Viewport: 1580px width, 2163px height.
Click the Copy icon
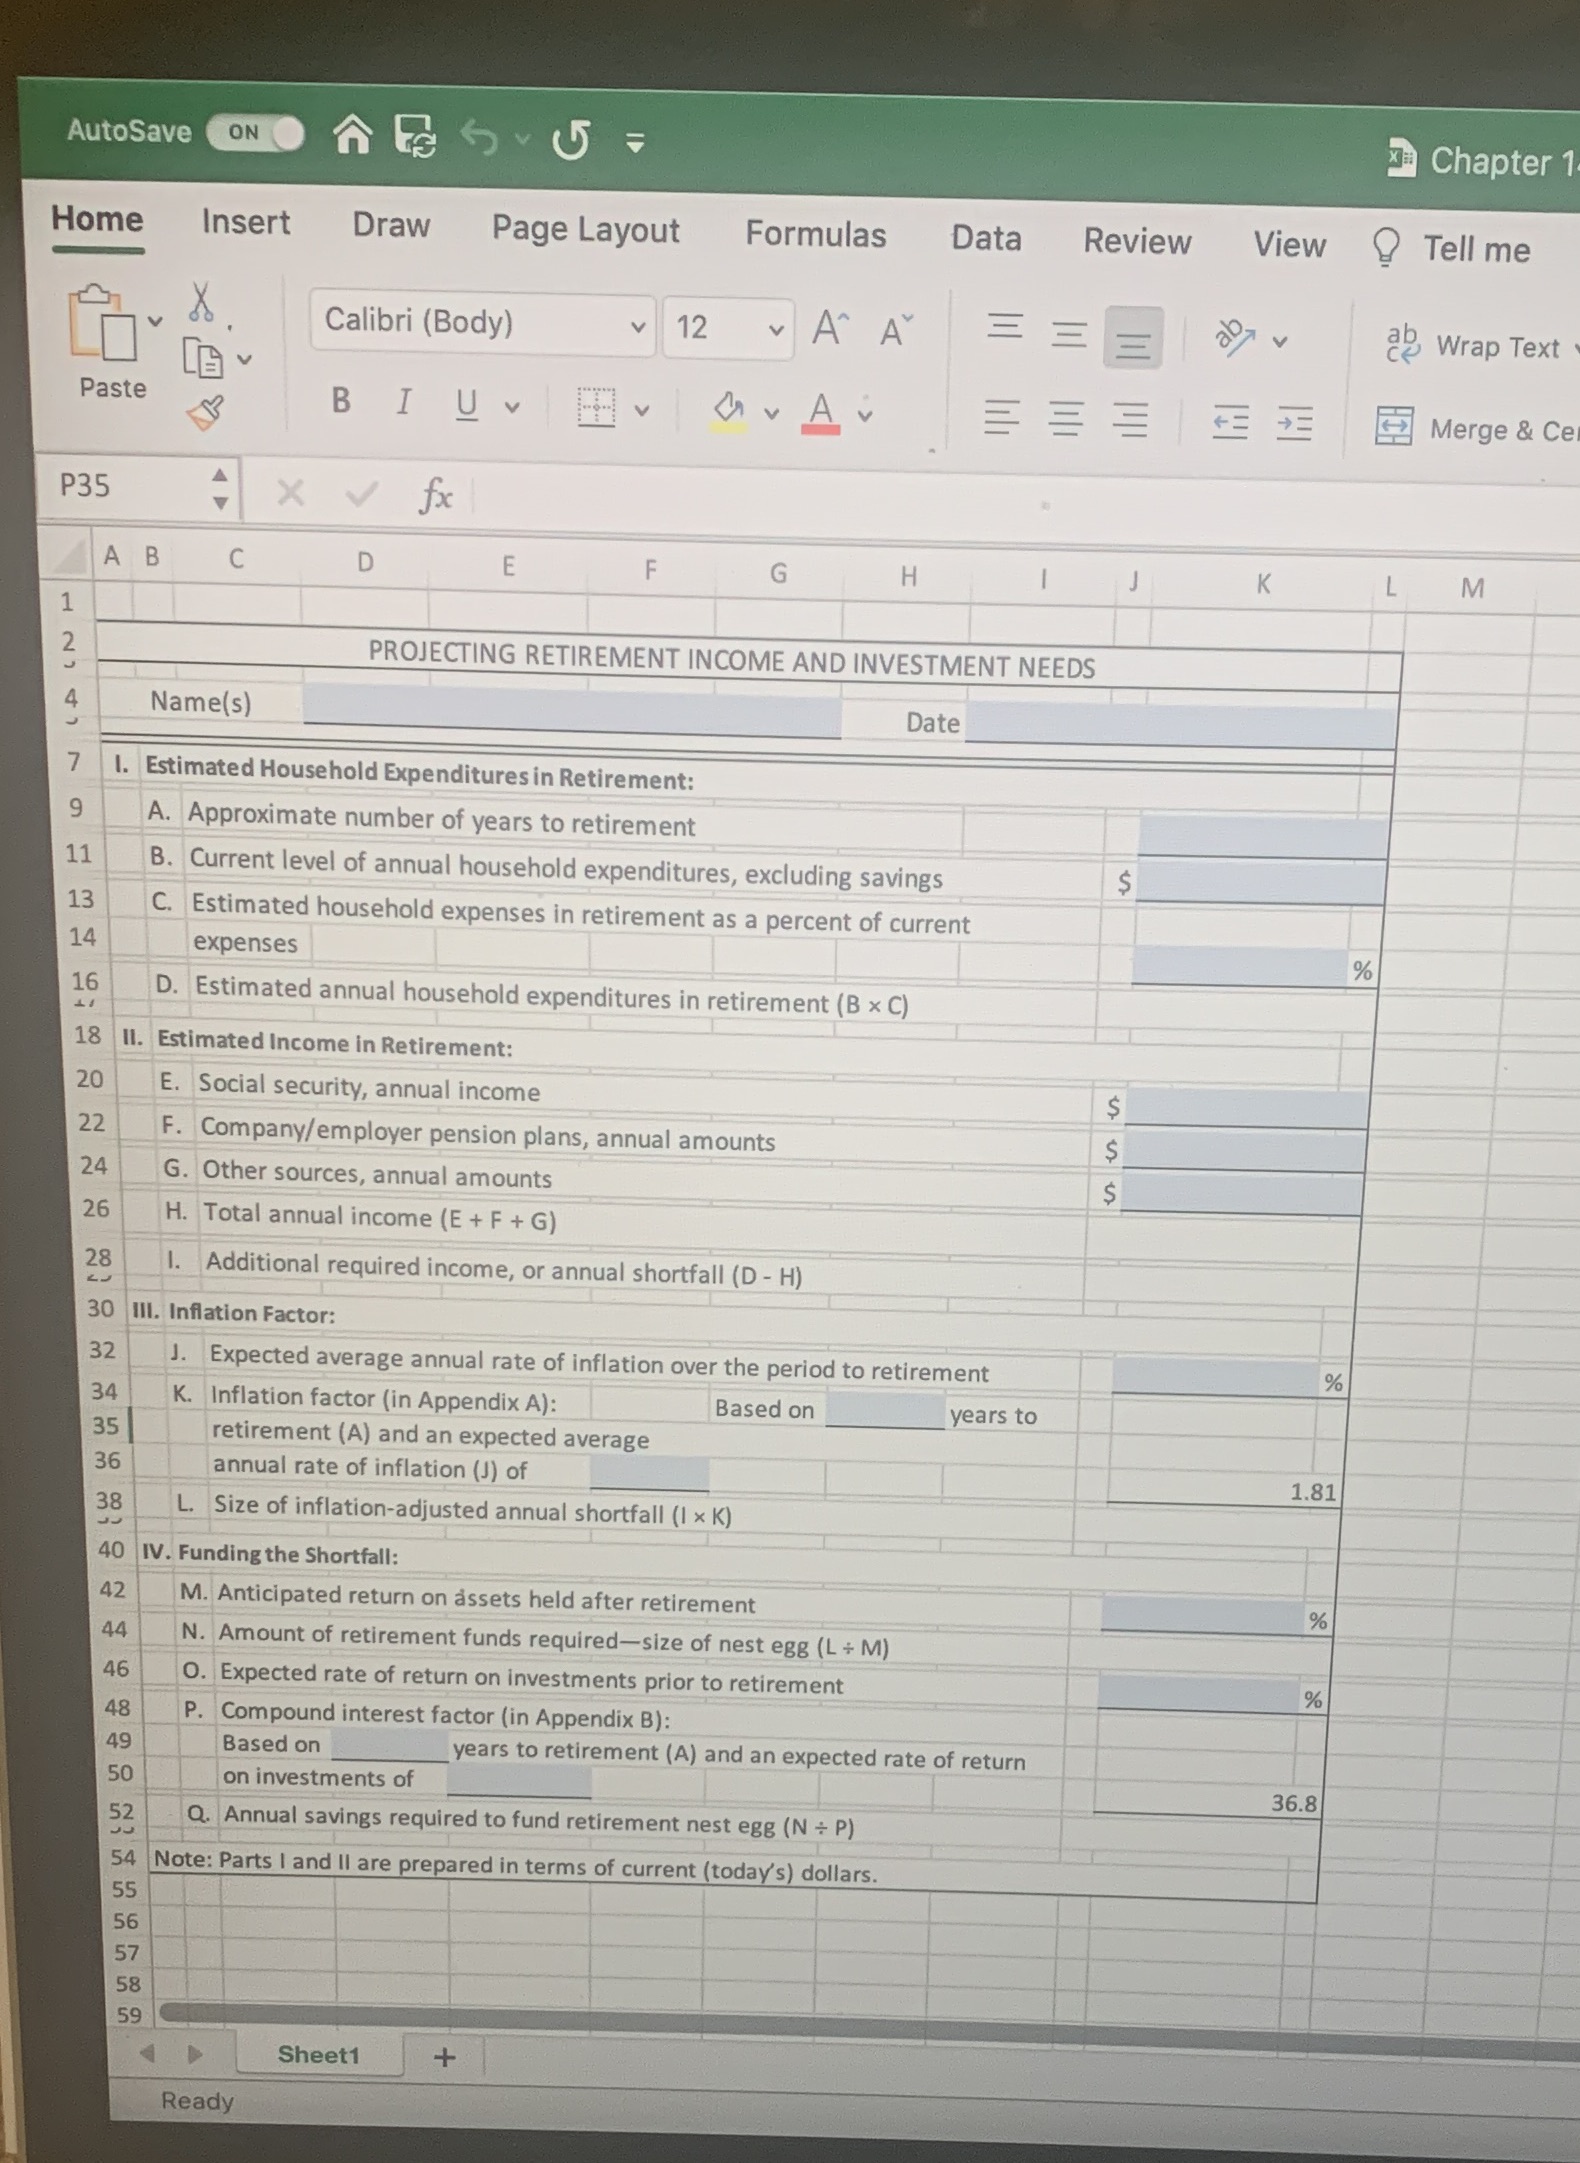click(203, 358)
